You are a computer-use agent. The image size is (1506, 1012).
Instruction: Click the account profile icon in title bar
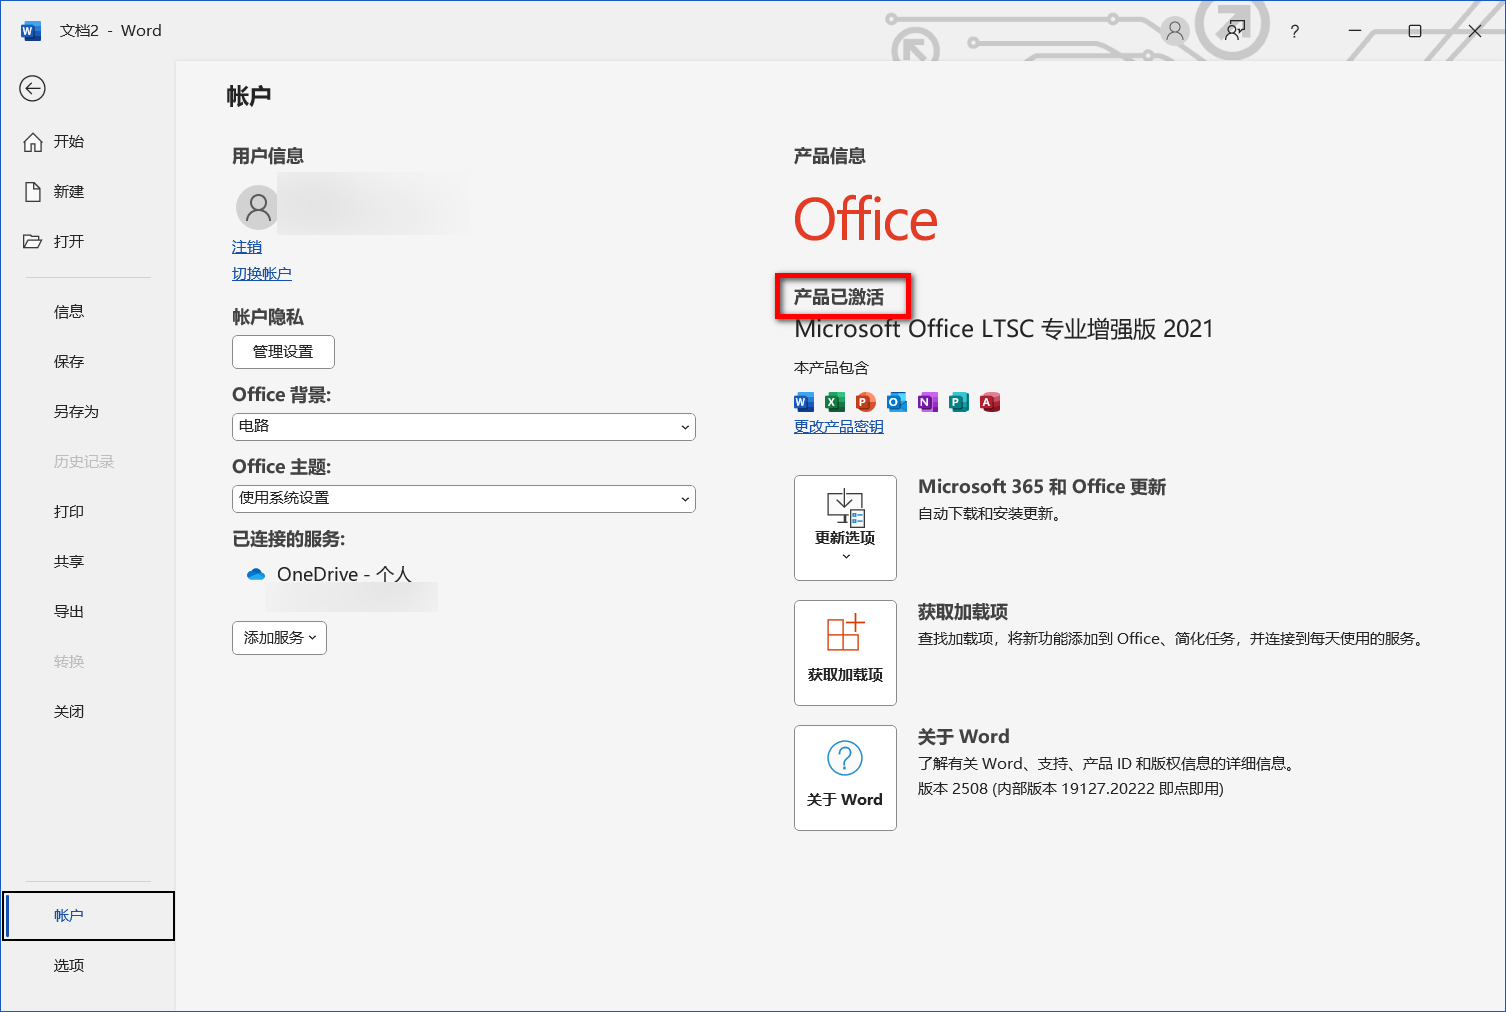[1175, 31]
